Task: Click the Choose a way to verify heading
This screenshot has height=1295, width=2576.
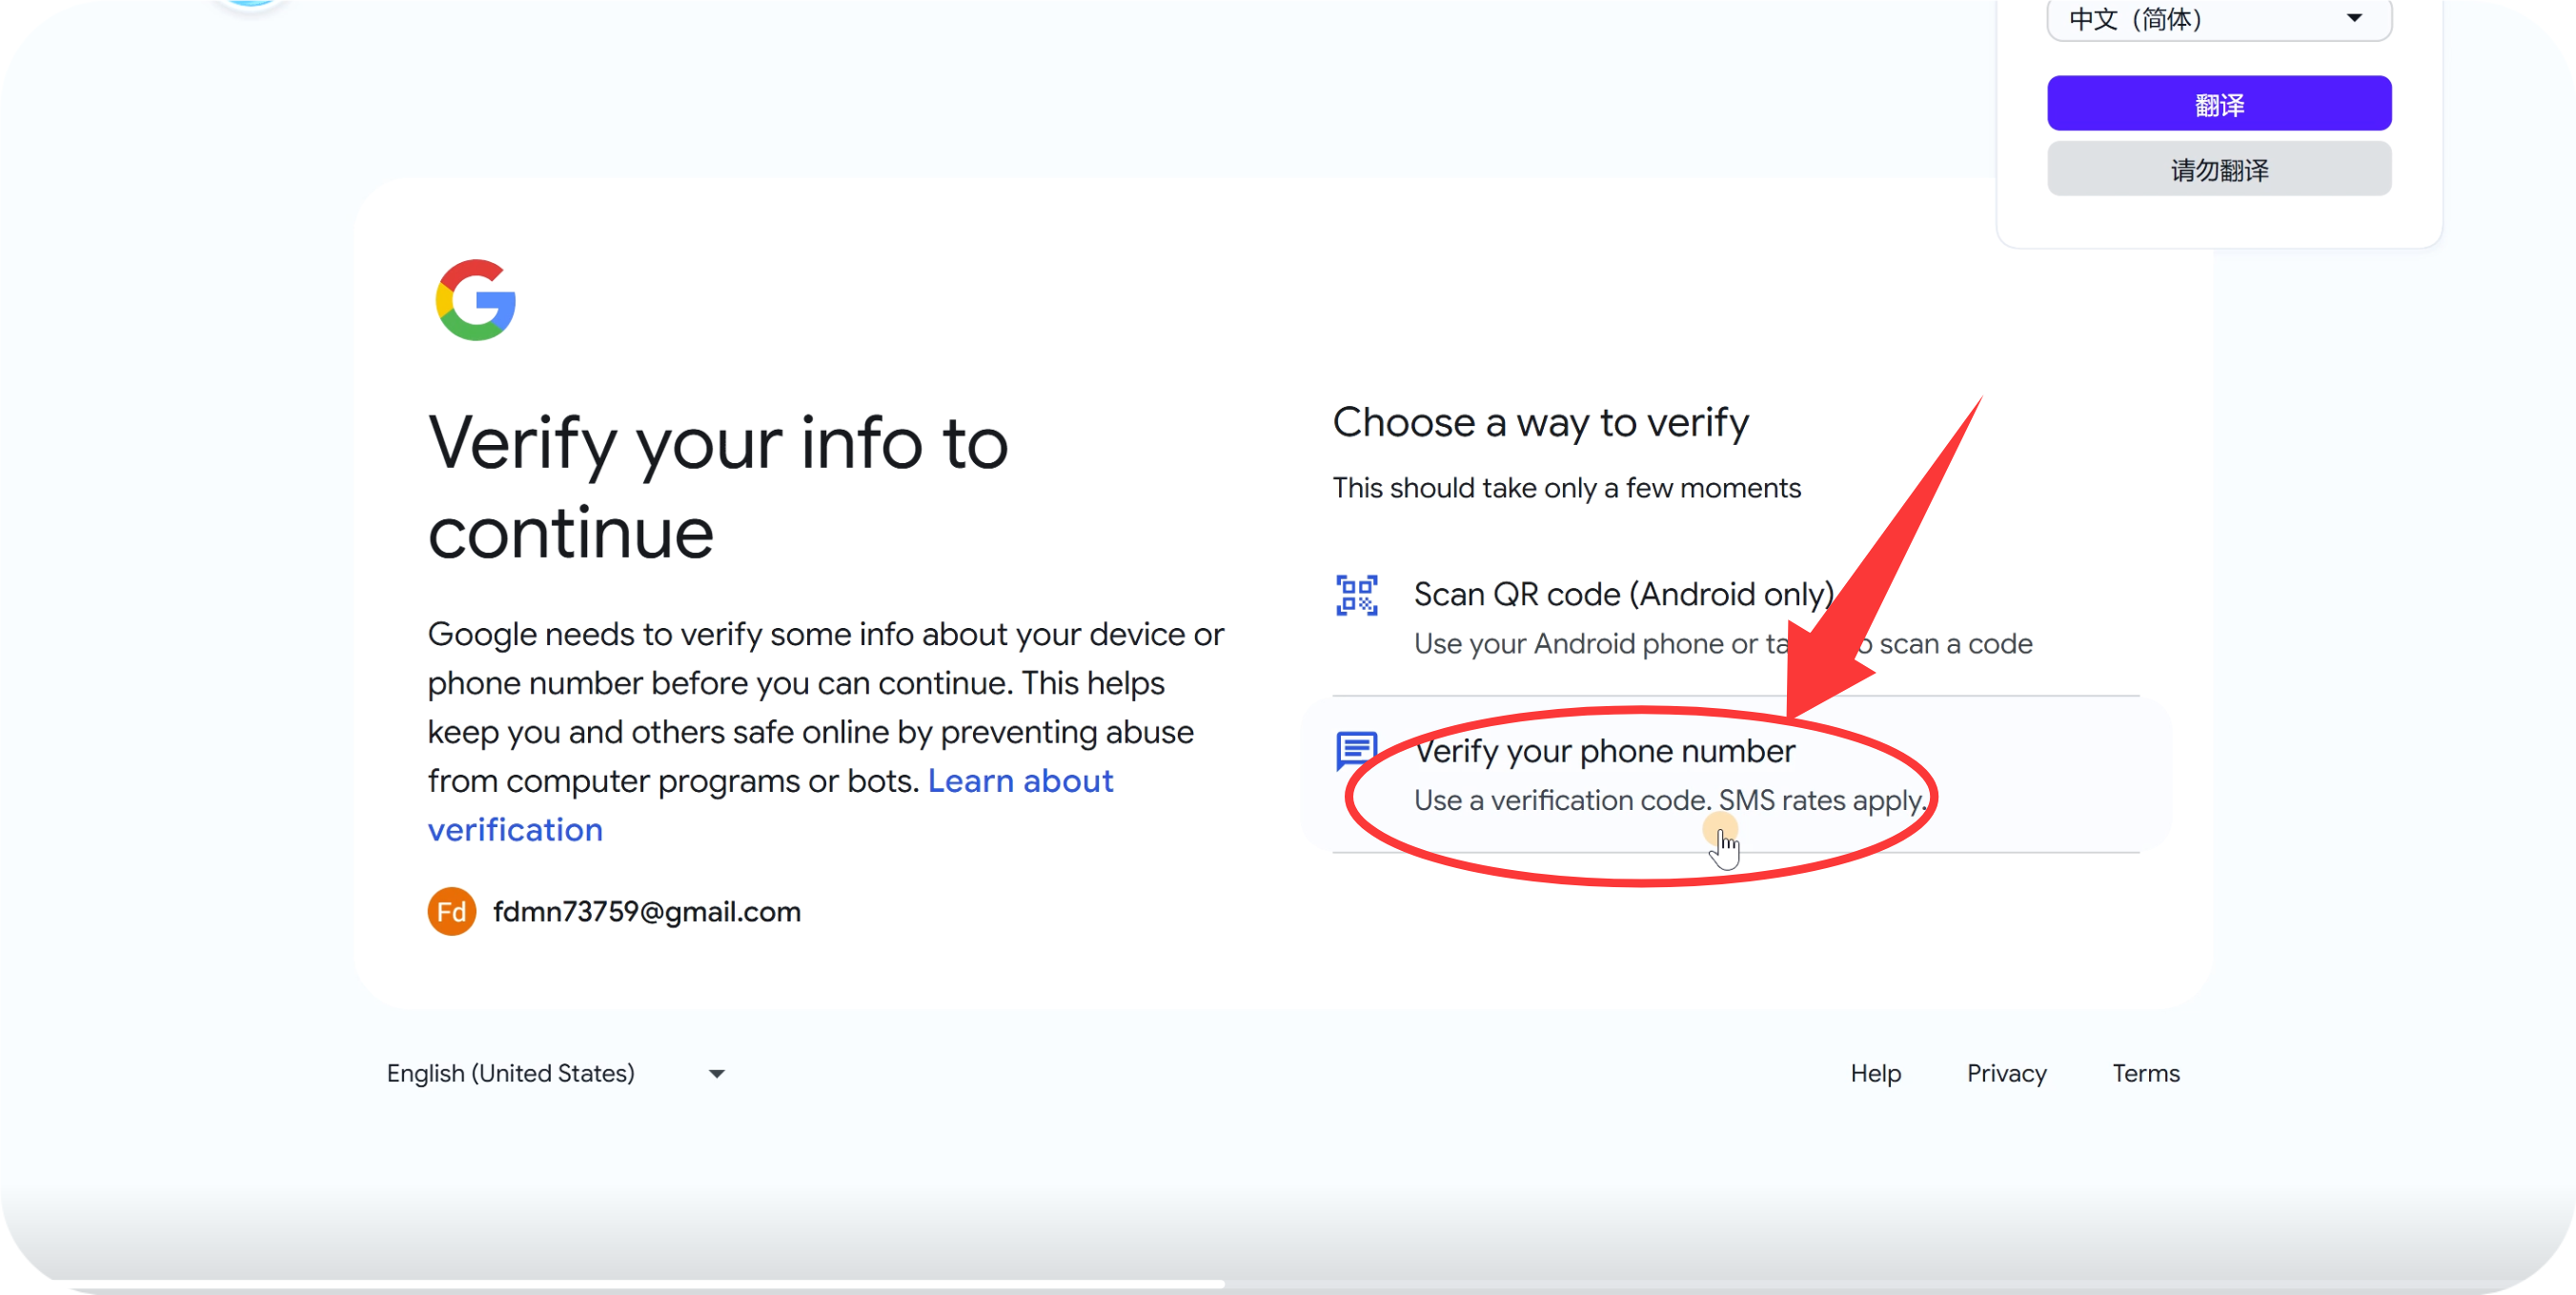Action: coord(1540,423)
